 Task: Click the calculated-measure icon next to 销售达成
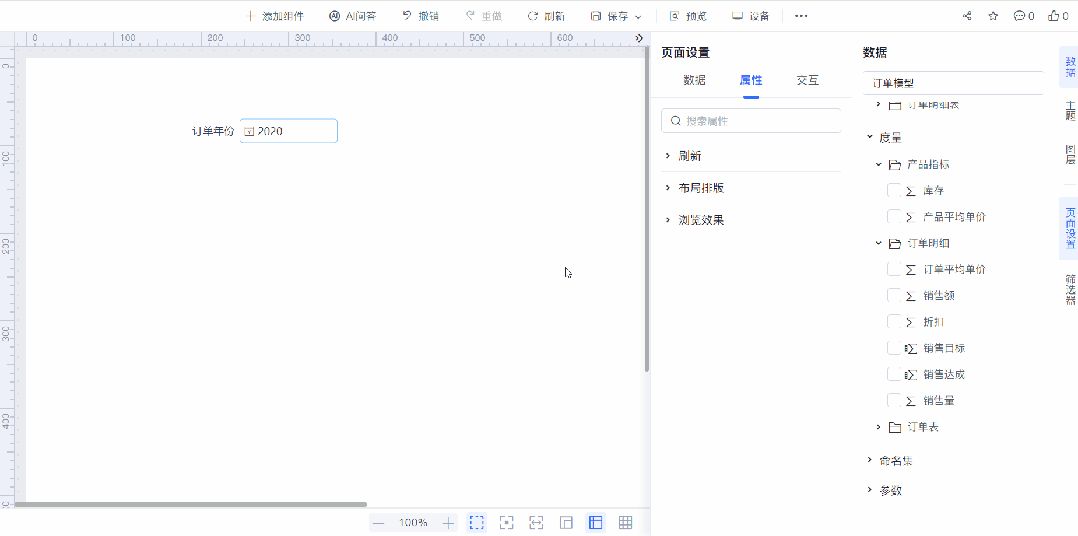pos(911,375)
